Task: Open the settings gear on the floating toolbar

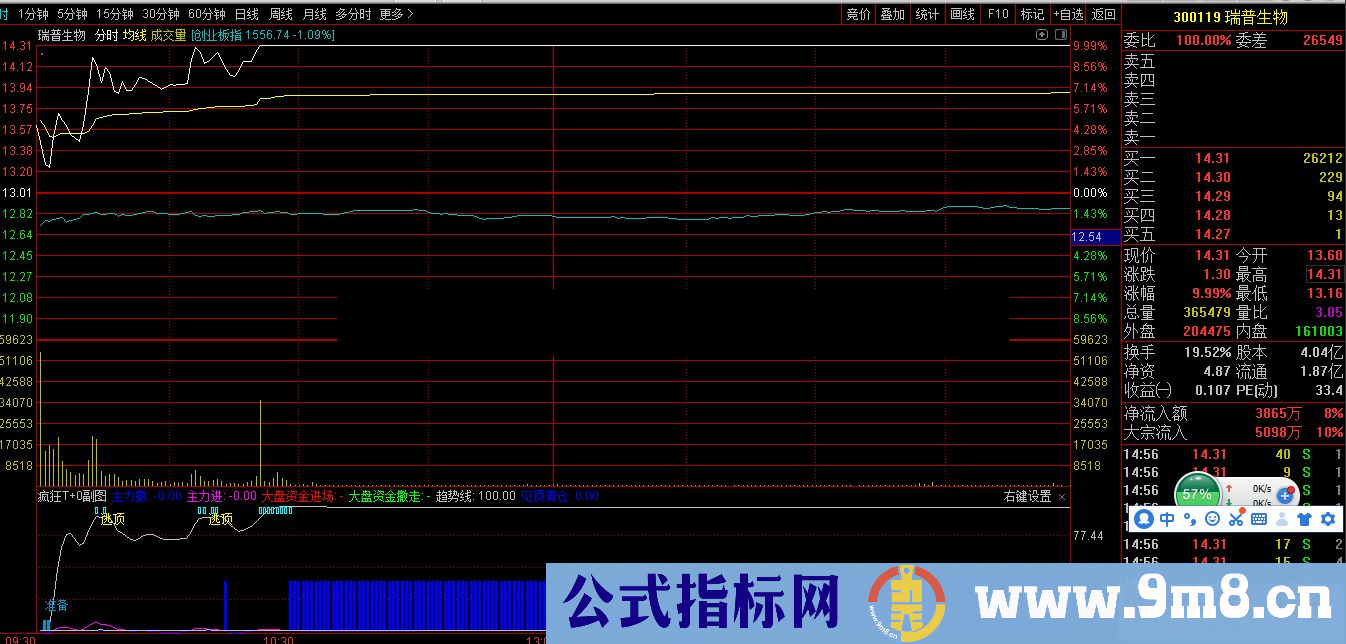Action: click(x=1327, y=520)
